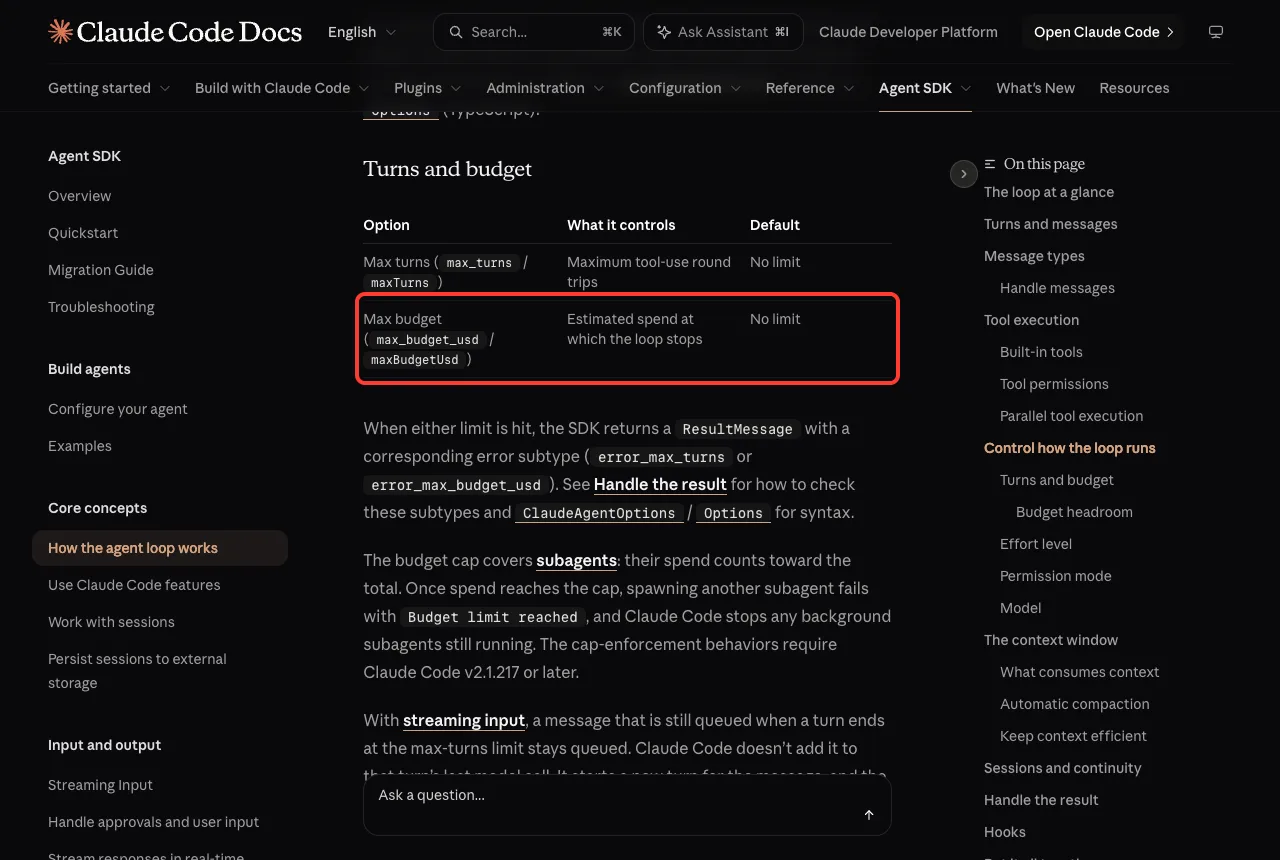This screenshot has height=860, width=1280.
Task: Toggle the theme via the monitor icon
Action: click(1216, 32)
